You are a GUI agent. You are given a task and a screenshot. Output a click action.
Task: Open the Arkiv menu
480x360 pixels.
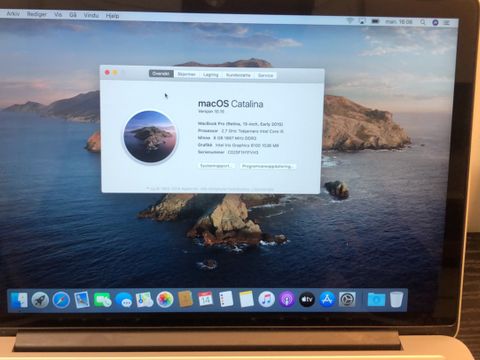(13, 14)
